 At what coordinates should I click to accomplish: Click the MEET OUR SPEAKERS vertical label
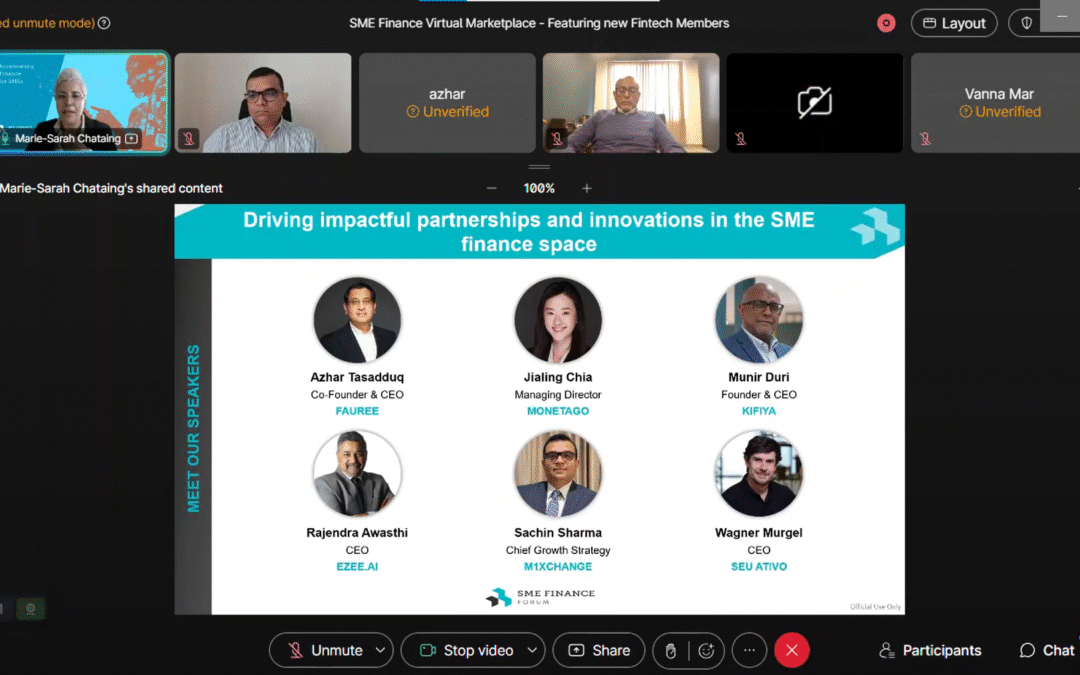click(194, 428)
